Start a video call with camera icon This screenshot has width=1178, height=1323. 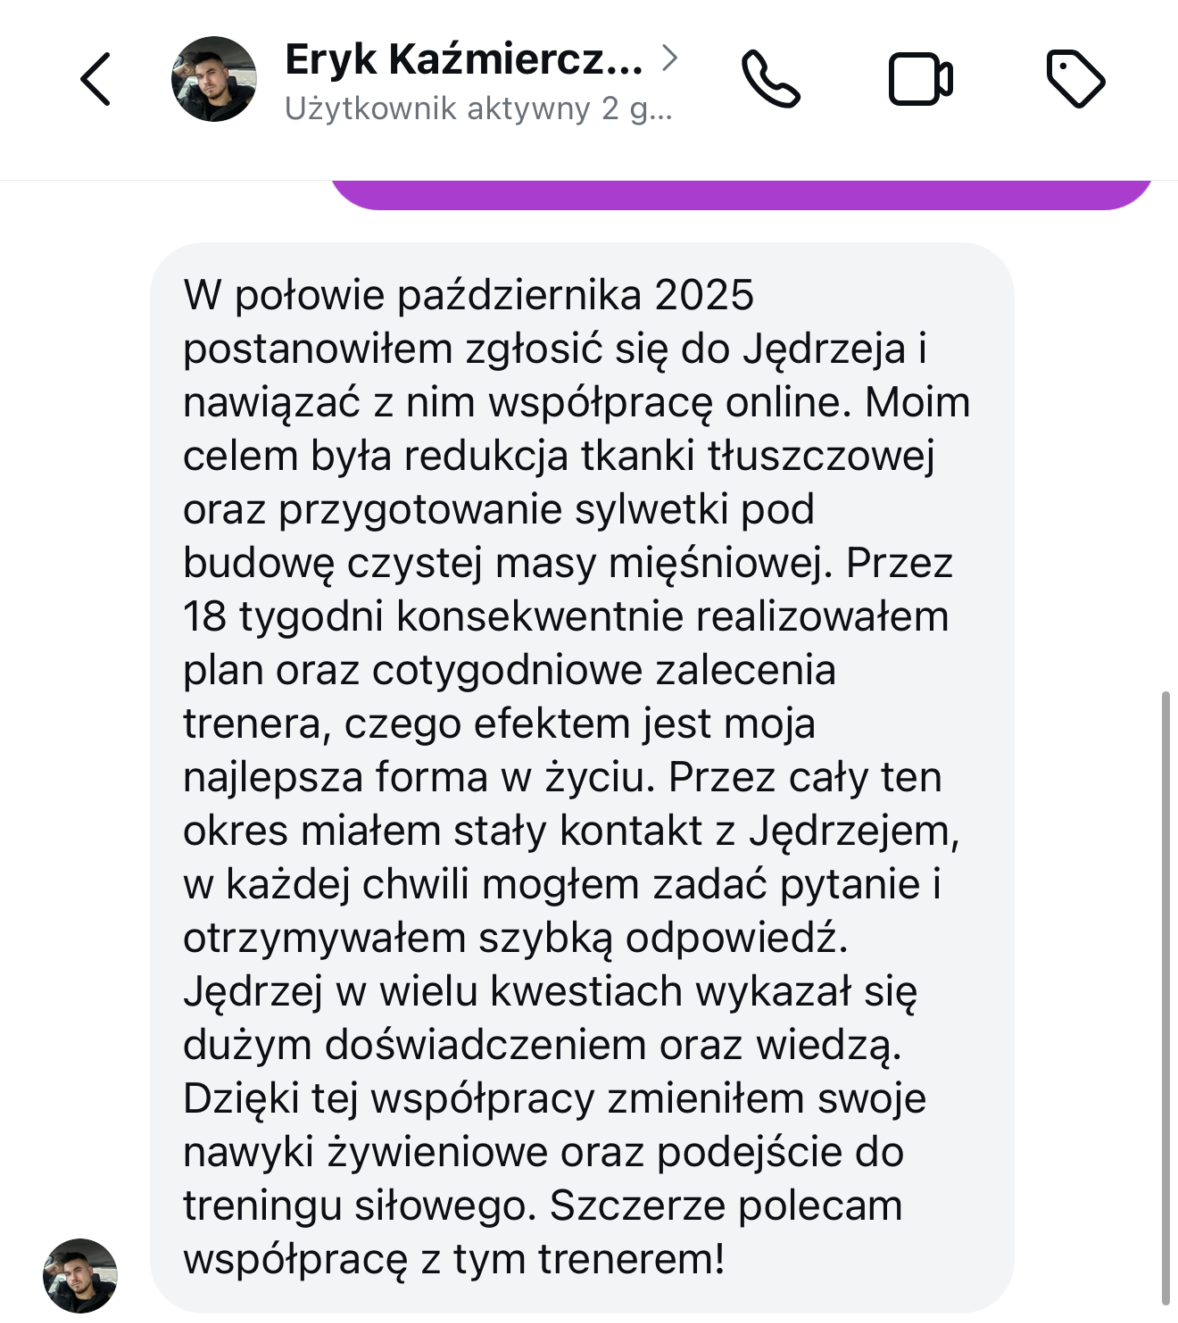920,79
